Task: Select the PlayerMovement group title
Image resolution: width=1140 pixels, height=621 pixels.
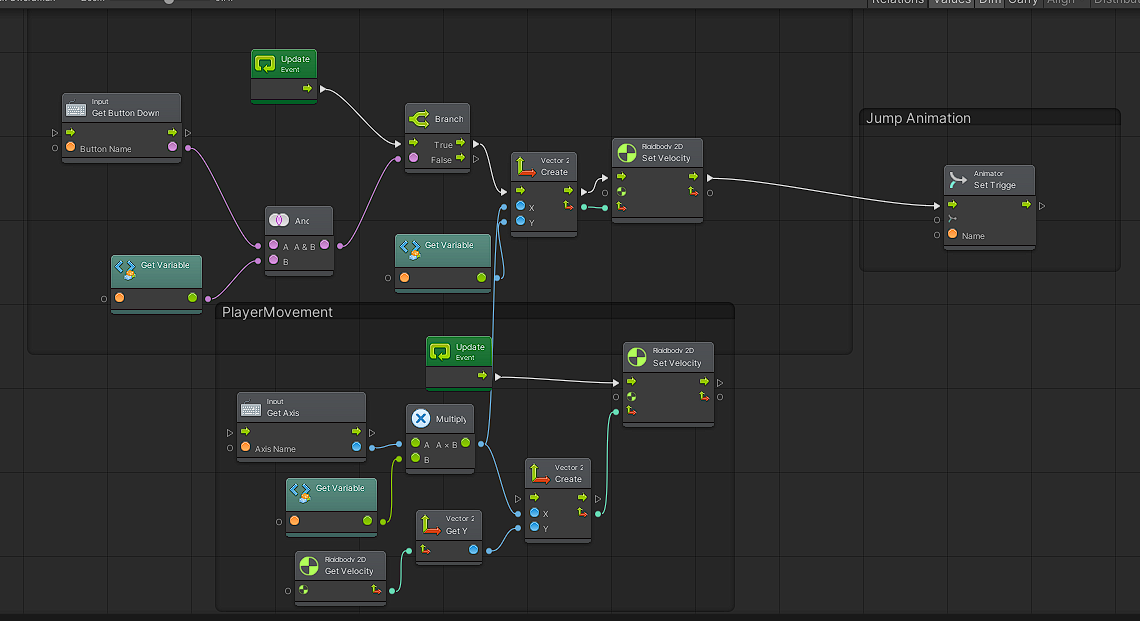Action: [x=277, y=312]
